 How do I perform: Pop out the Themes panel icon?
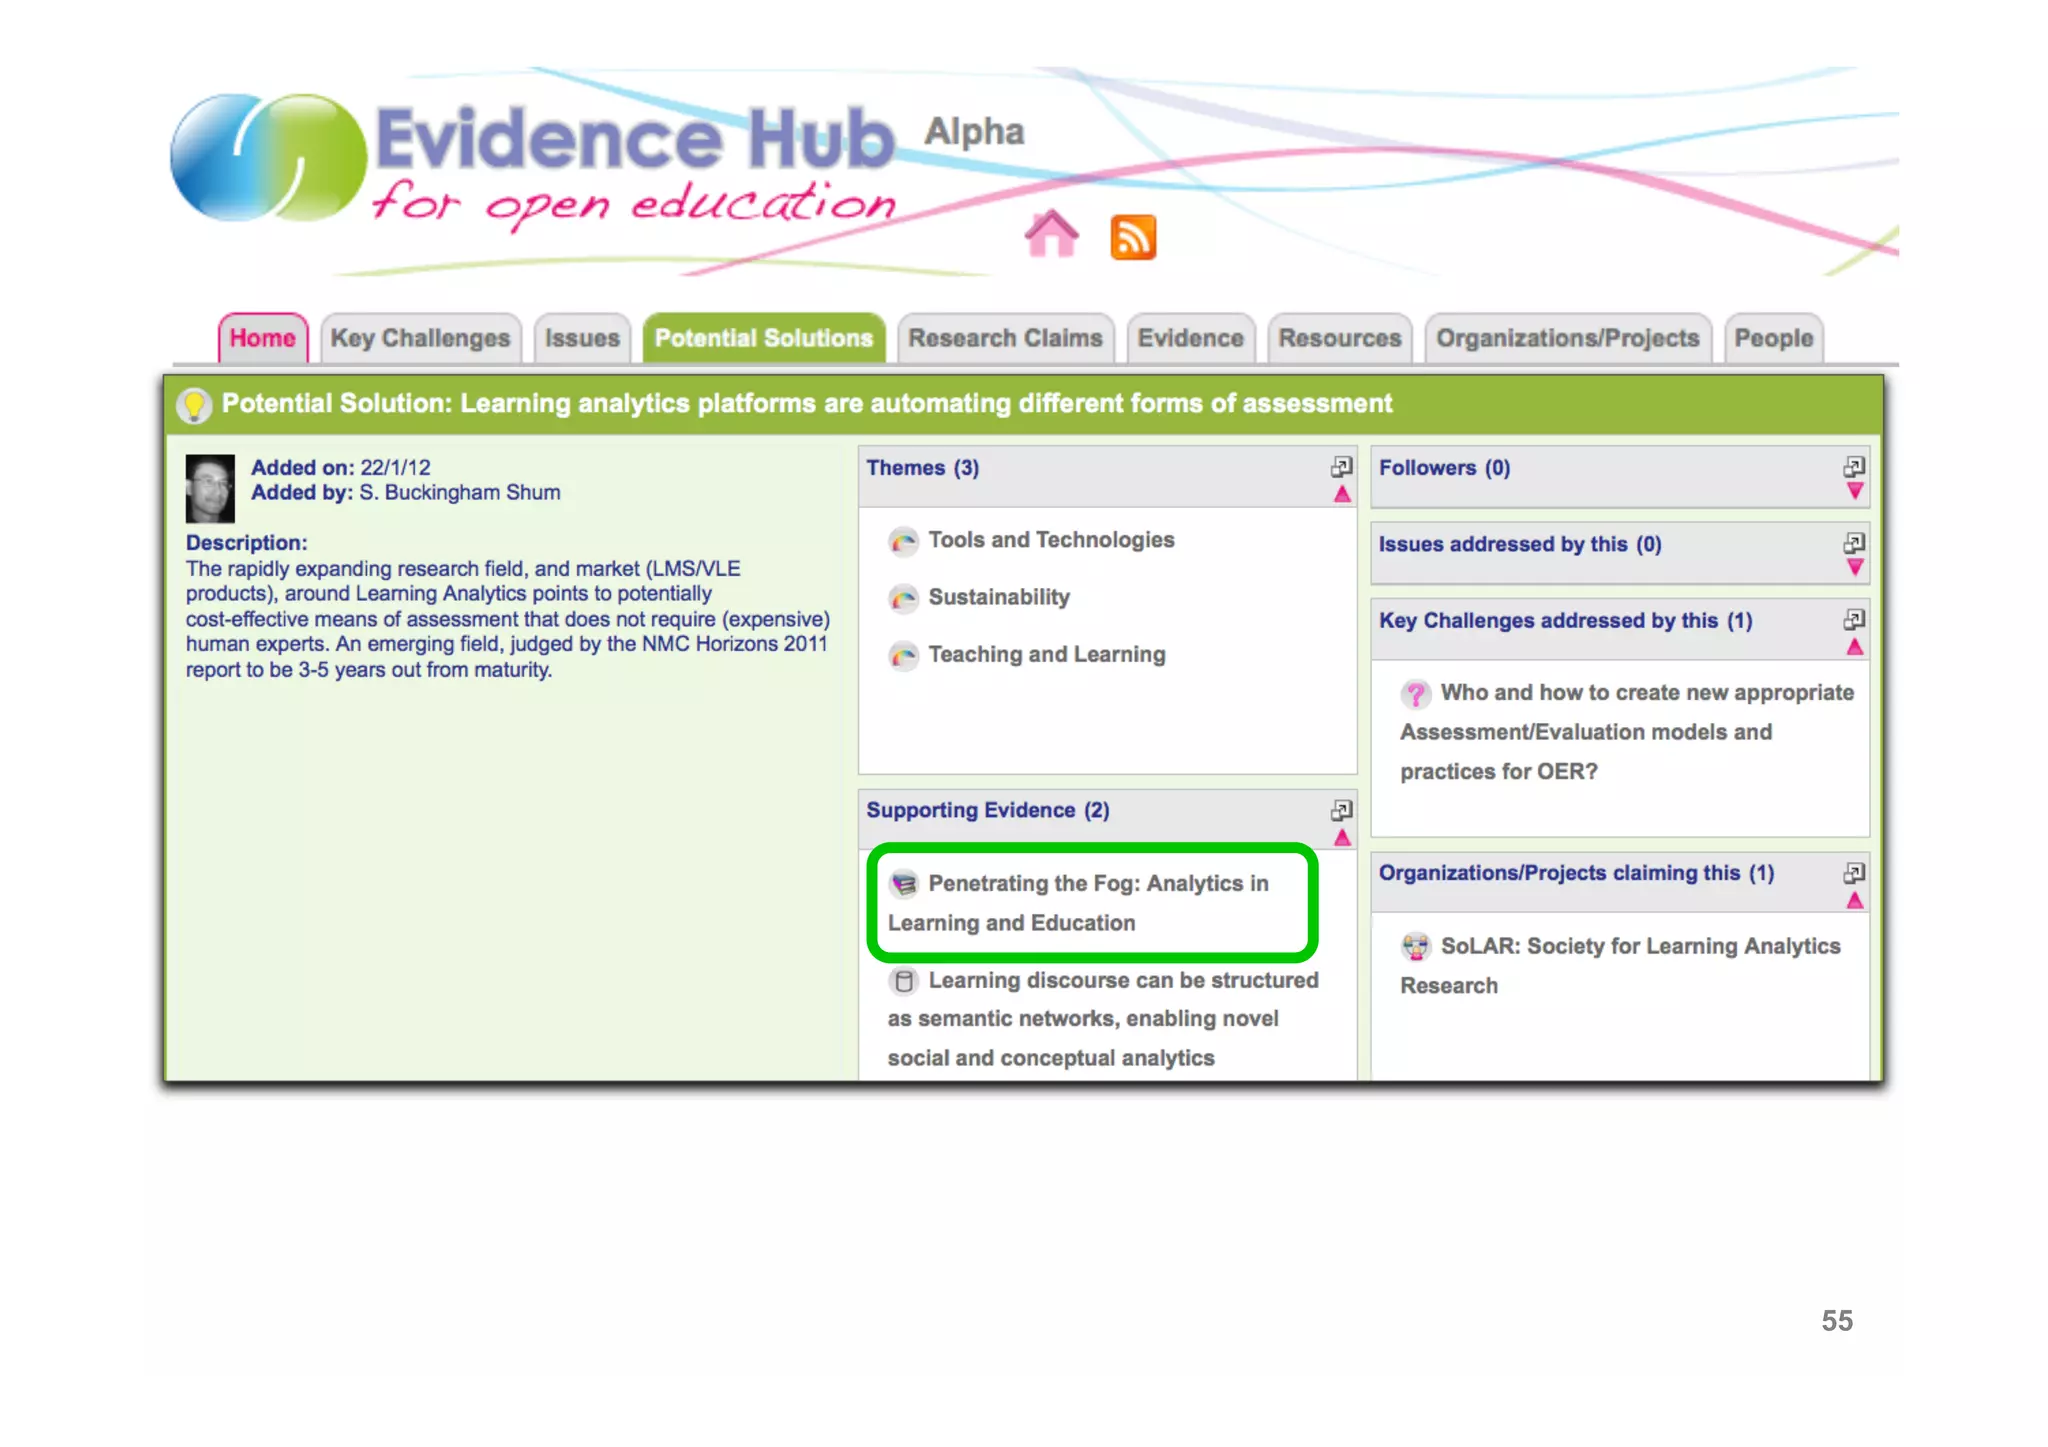tap(1342, 466)
